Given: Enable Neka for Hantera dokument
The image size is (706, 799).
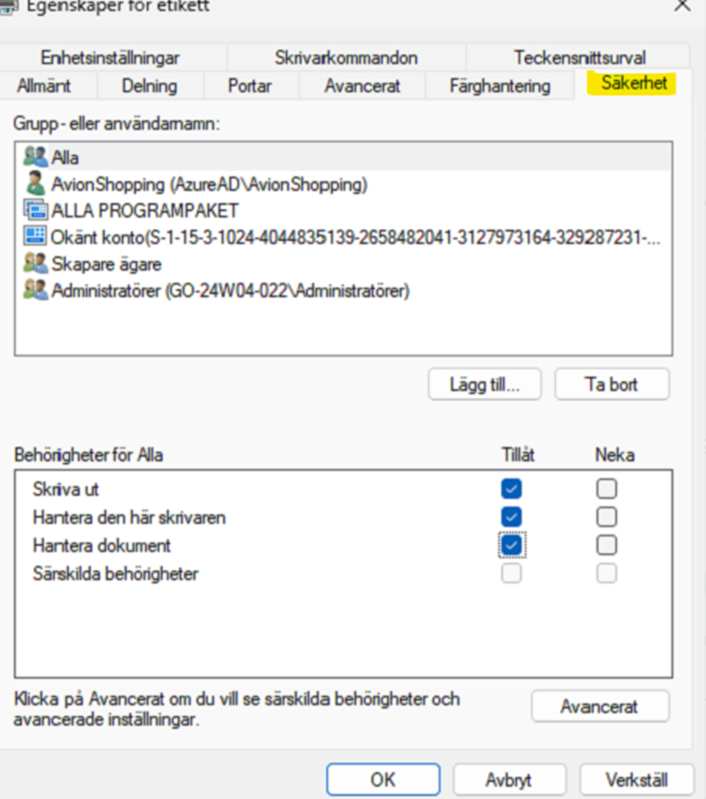Looking at the screenshot, I should click(x=606, y=545).
